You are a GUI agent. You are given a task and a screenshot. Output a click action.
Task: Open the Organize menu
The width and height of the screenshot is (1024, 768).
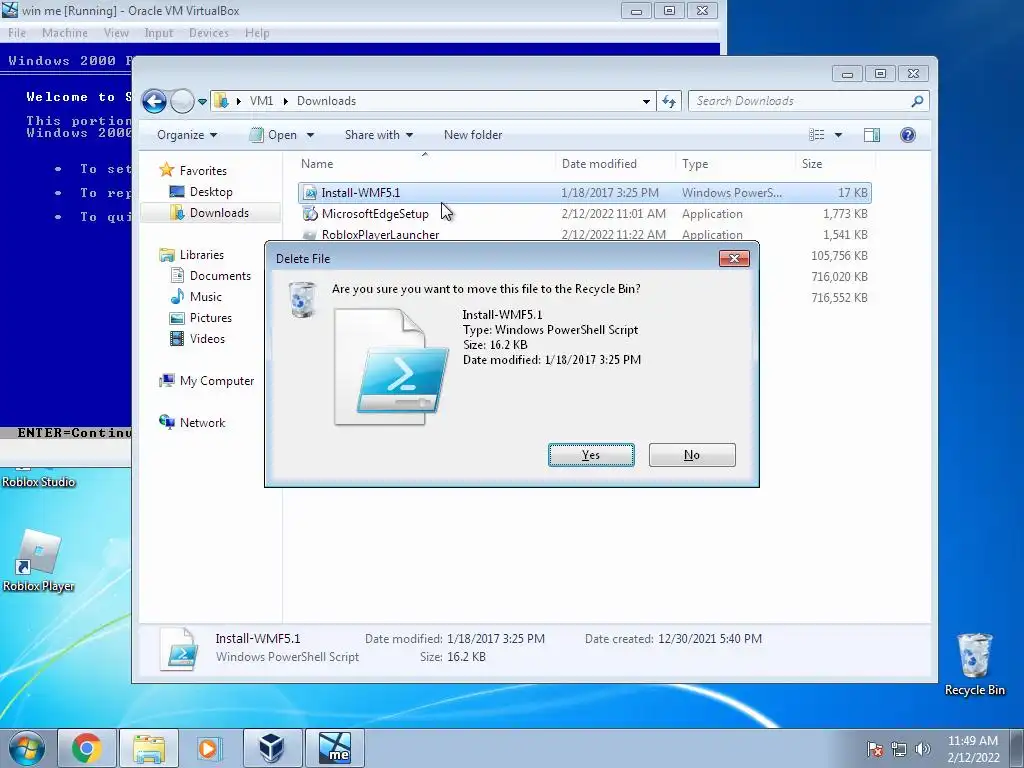coord(187,135)
